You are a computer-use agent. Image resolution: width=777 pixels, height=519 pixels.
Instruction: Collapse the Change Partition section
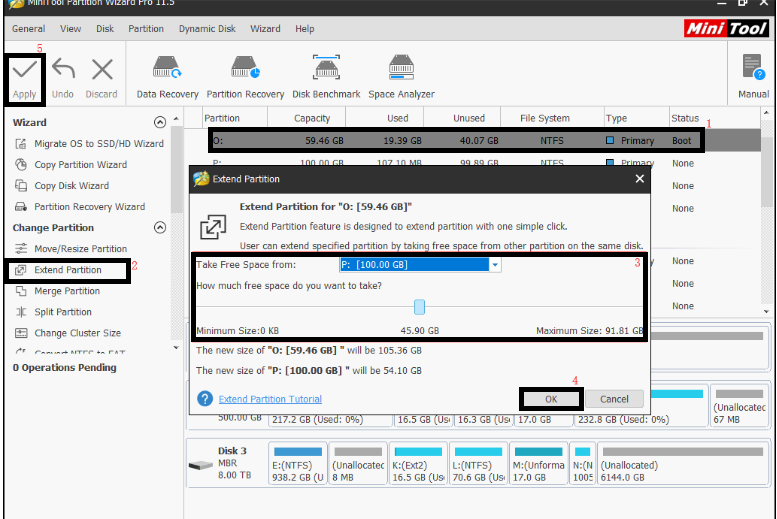[160, 228]
